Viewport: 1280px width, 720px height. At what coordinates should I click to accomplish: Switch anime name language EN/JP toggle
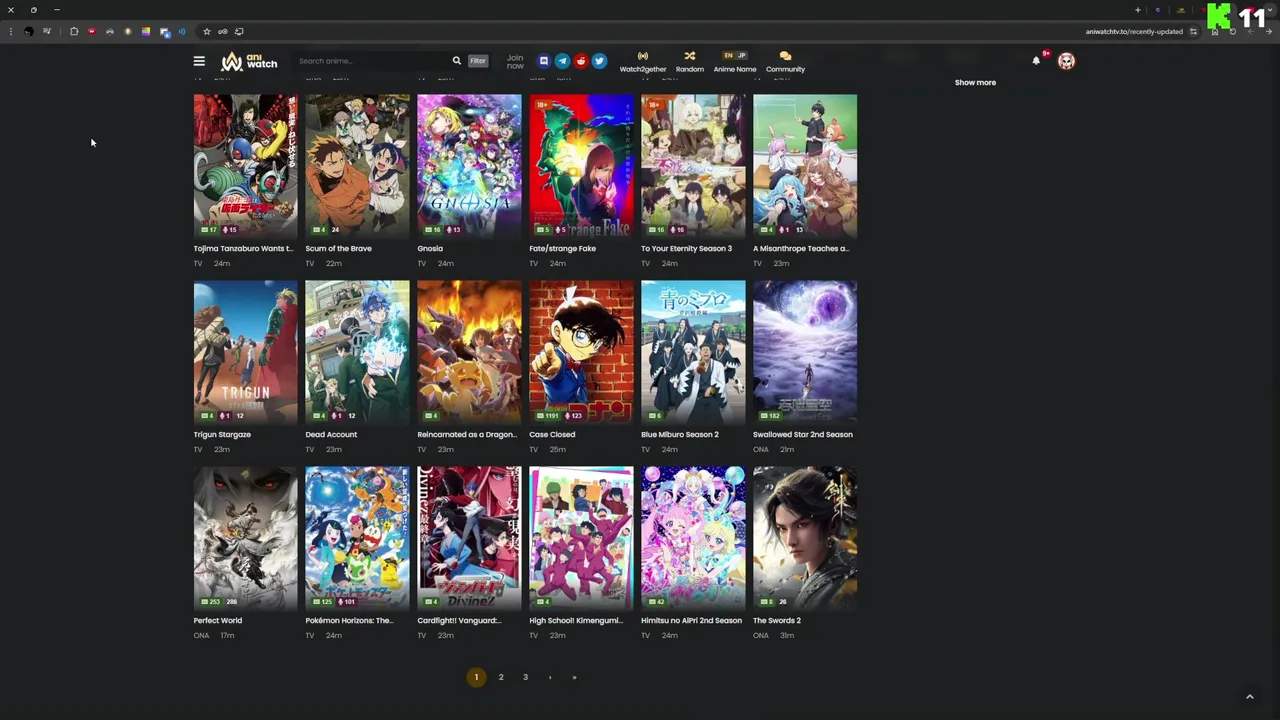[x=735, y=55]
